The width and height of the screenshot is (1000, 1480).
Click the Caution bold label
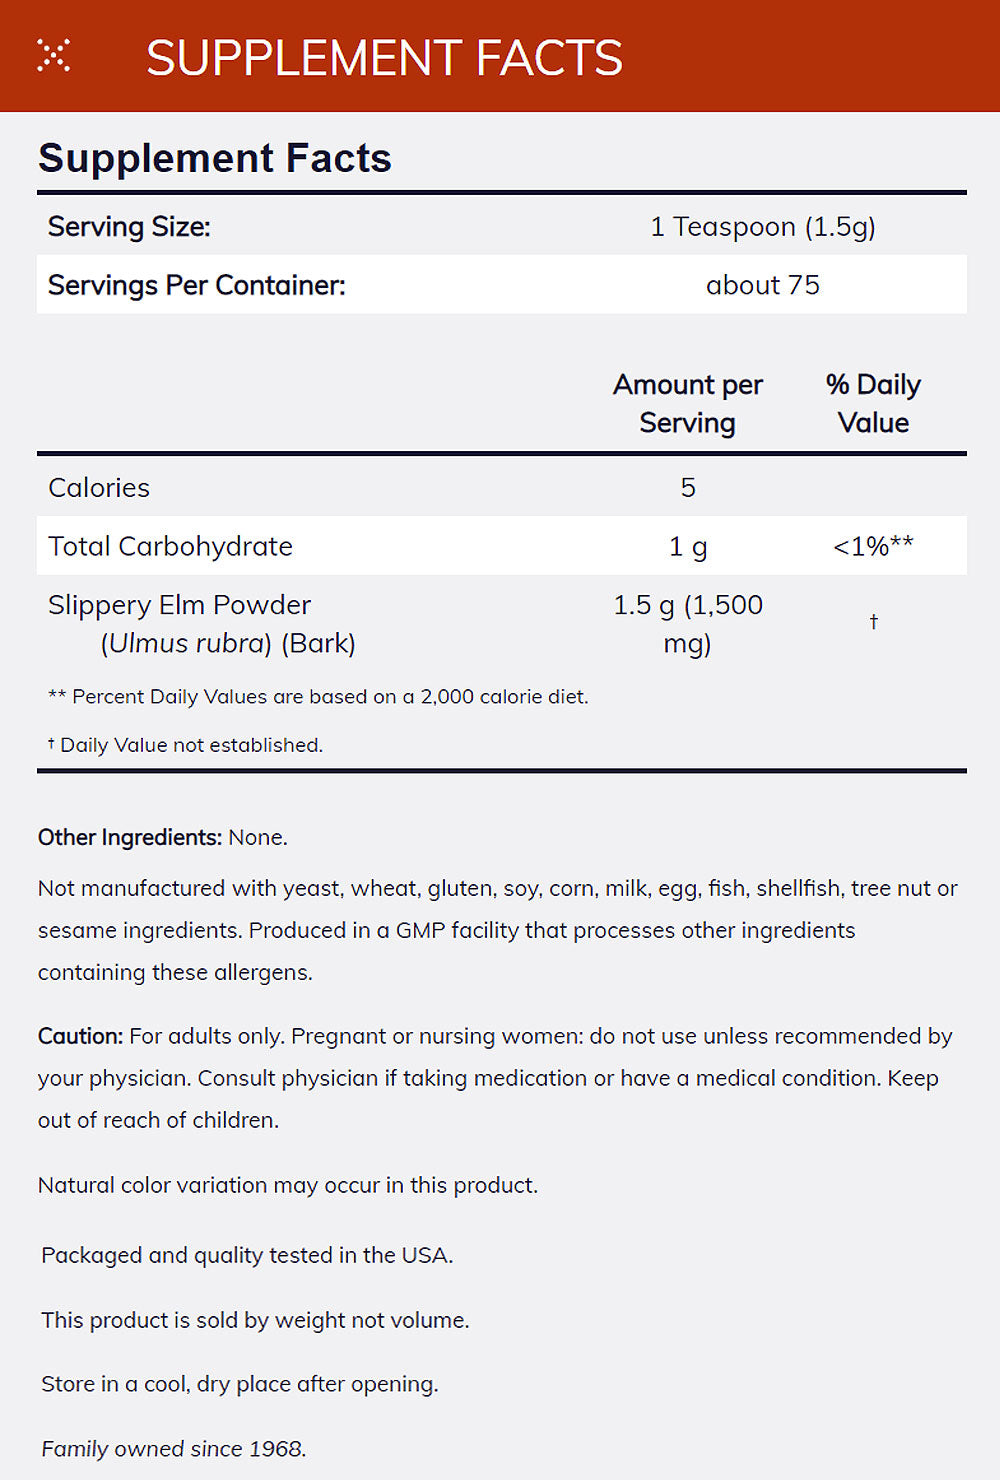pos(80,1036)
